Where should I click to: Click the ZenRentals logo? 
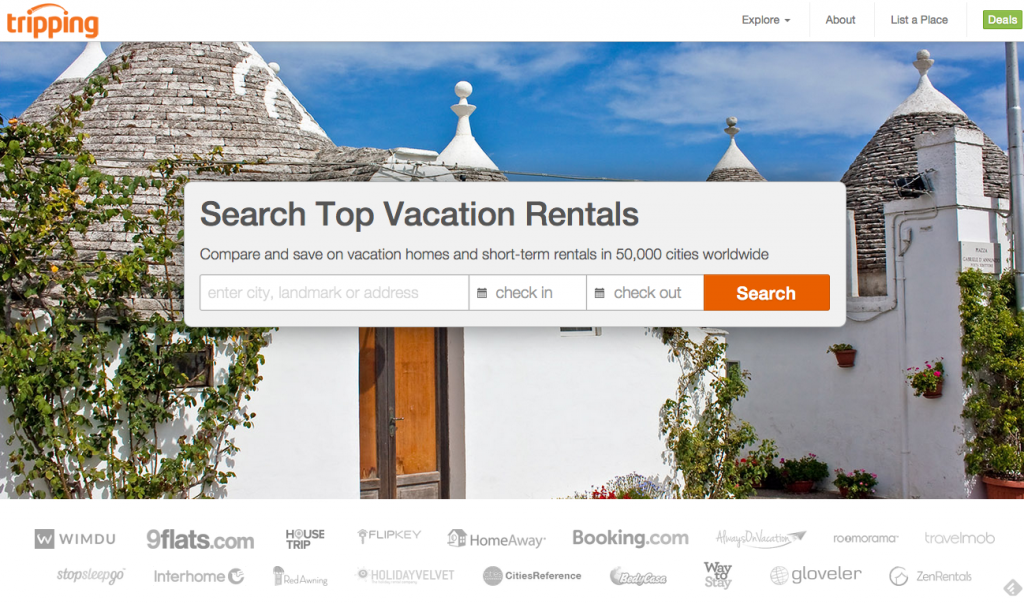click(930, 576)
